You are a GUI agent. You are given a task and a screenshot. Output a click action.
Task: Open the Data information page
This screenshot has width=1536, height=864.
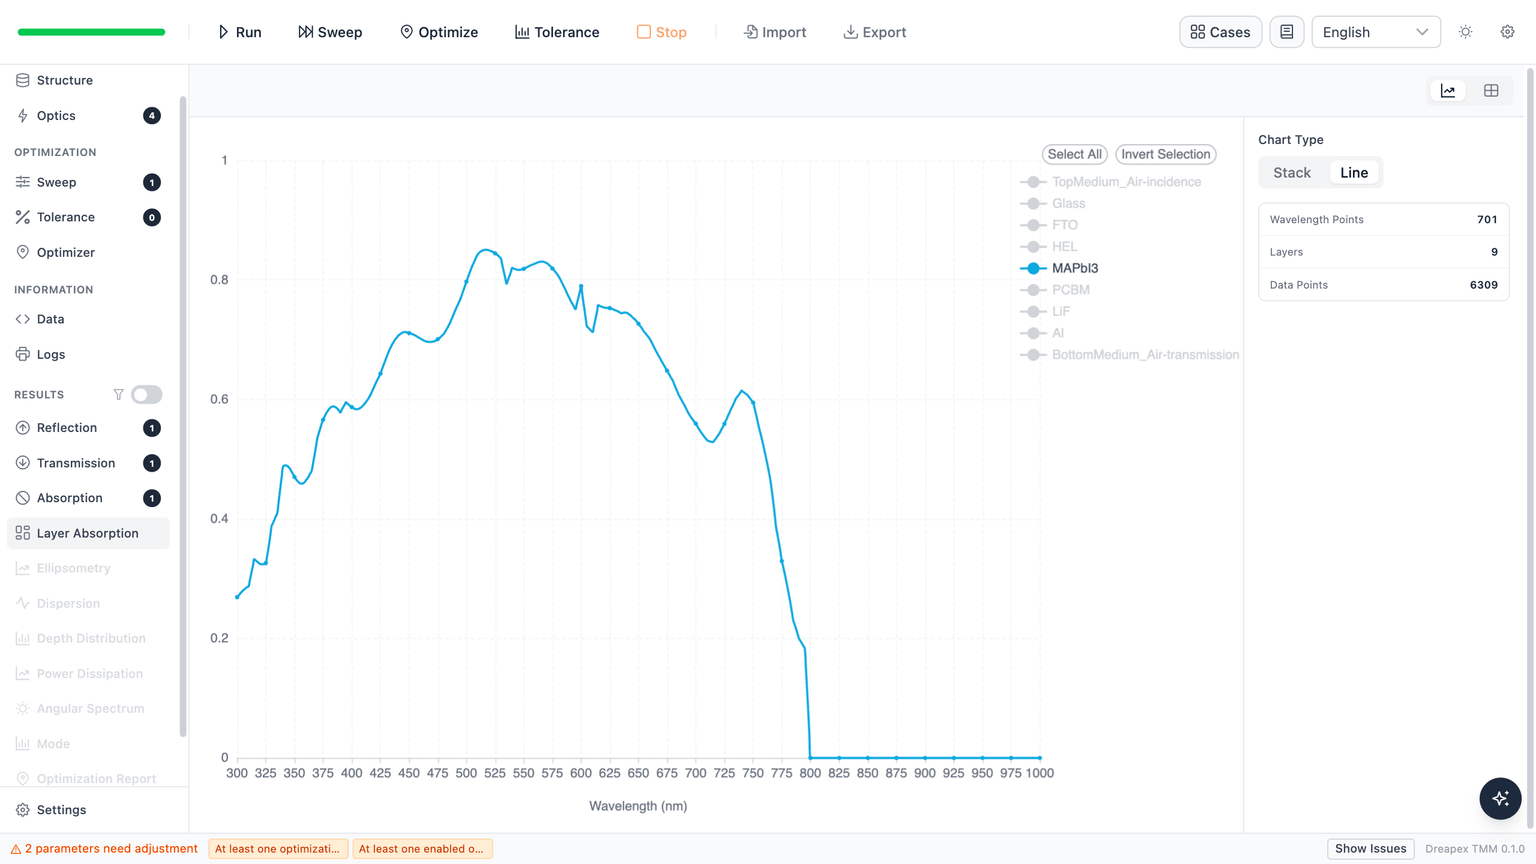88,319
